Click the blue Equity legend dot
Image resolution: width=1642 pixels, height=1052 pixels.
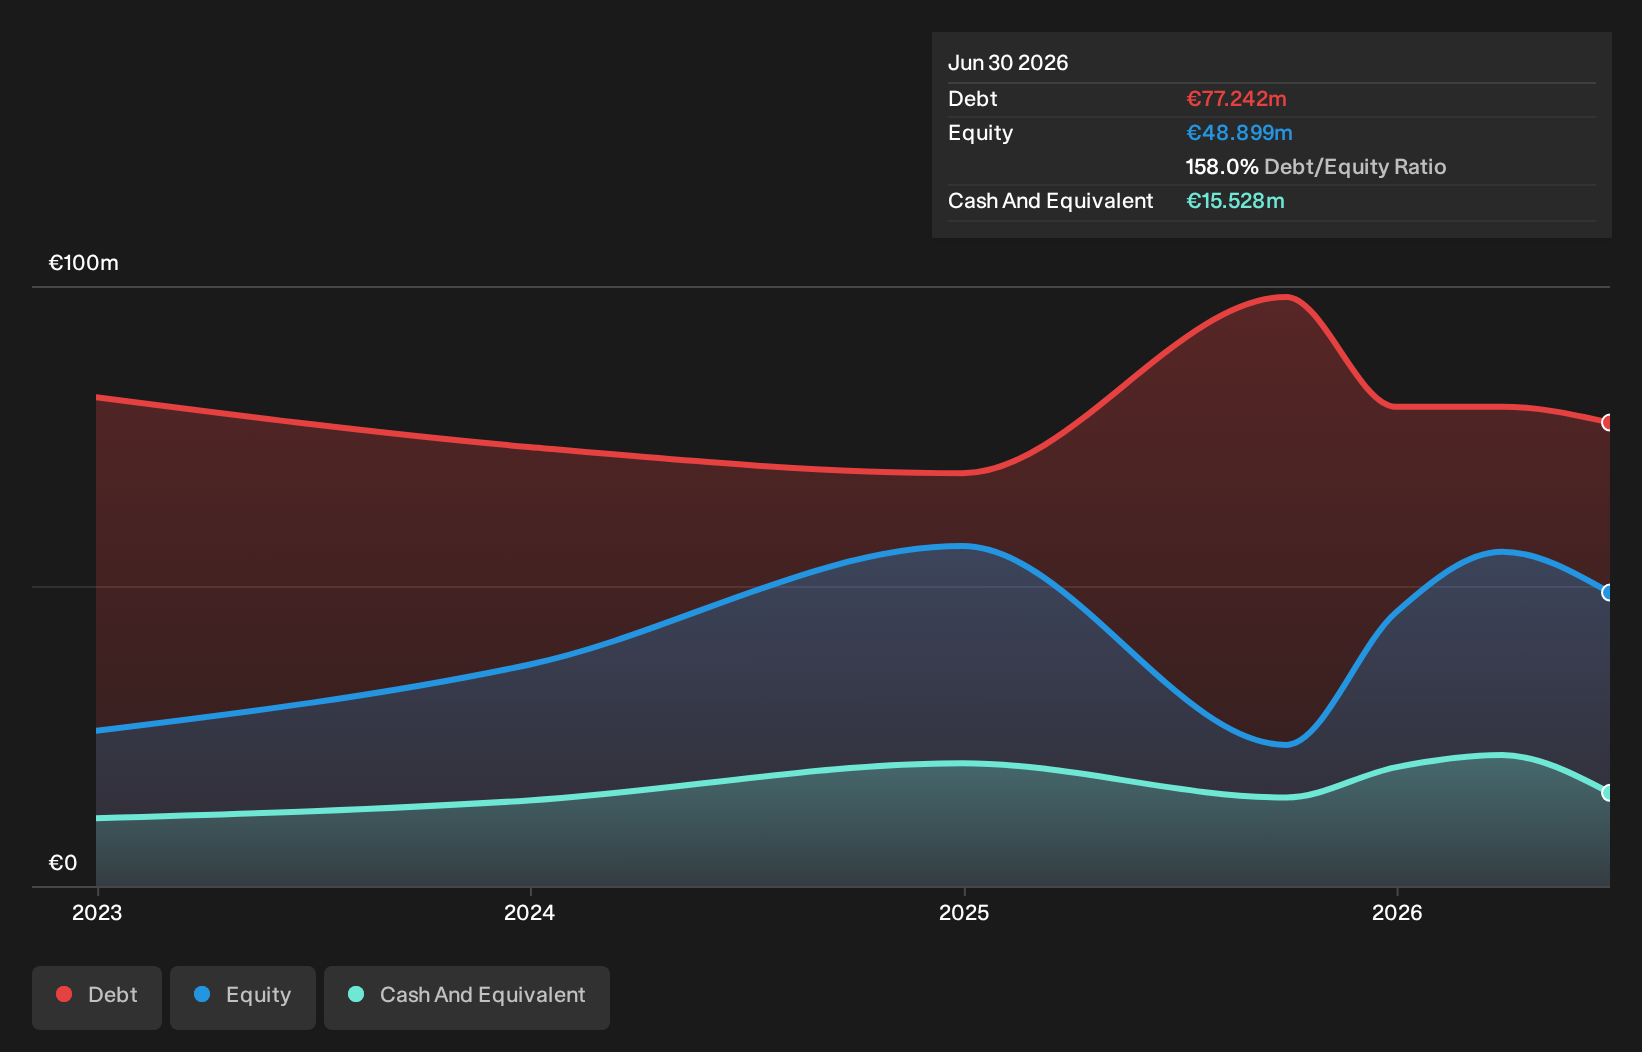(202, 994)
